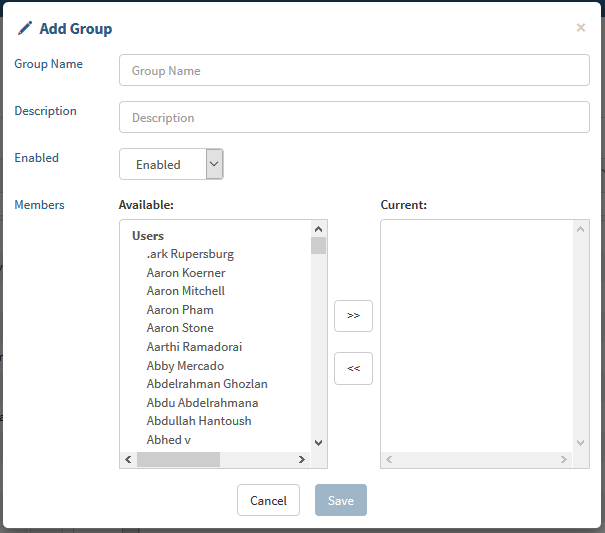This screenshot has width=605, height=533.
Task: Click the Cancel button
Action: point(268,500)
